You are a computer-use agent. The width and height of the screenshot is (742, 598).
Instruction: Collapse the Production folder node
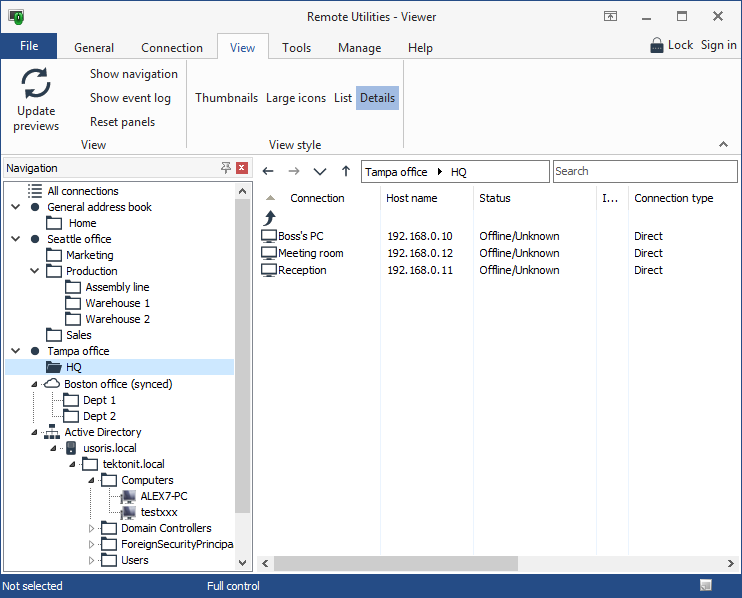35,271
